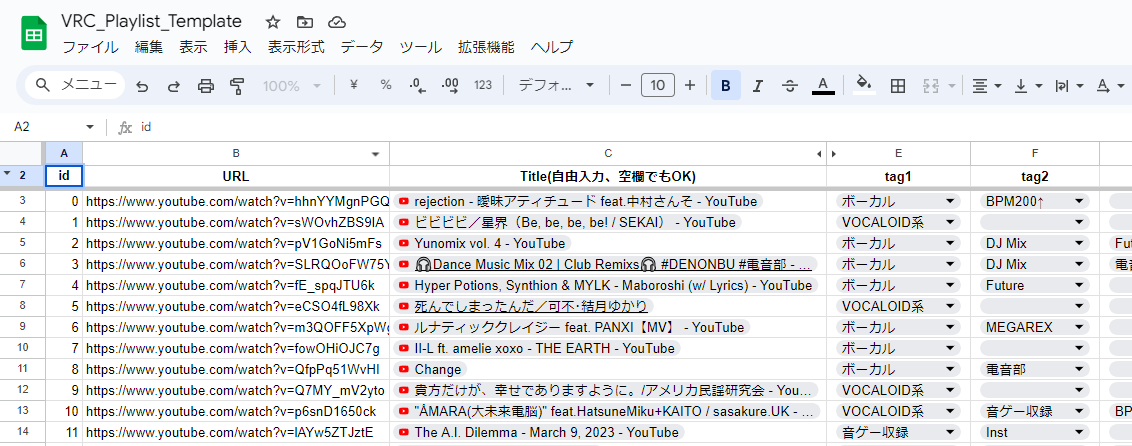This screenshot has height=446, width=1132.
Task: Star this spreadsheet document
Action: coord(273,21)
